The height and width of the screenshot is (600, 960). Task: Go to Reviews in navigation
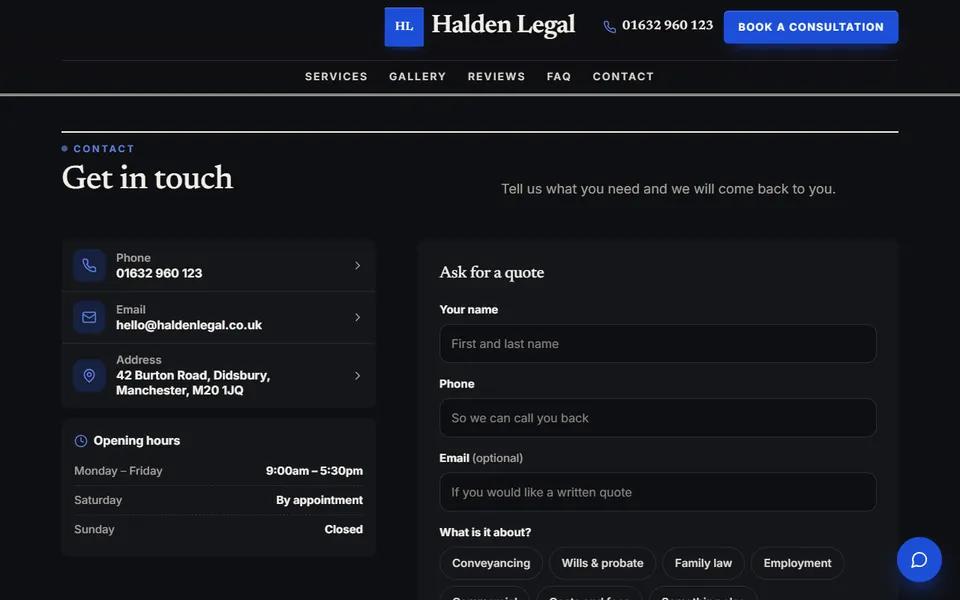tap(497, 77)
